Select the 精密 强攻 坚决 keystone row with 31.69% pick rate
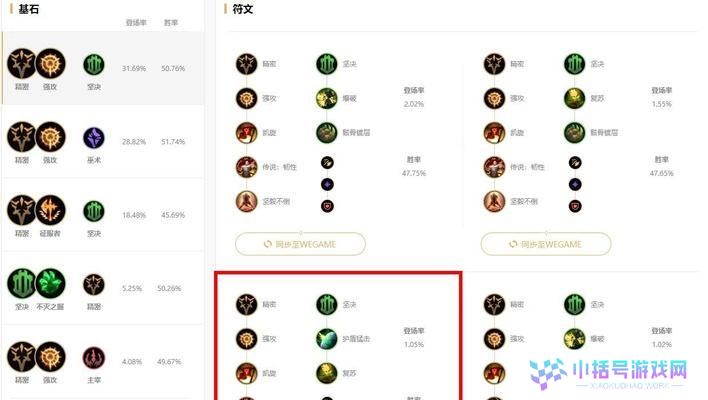Screen dimensions: 708x400 (103, 68)
